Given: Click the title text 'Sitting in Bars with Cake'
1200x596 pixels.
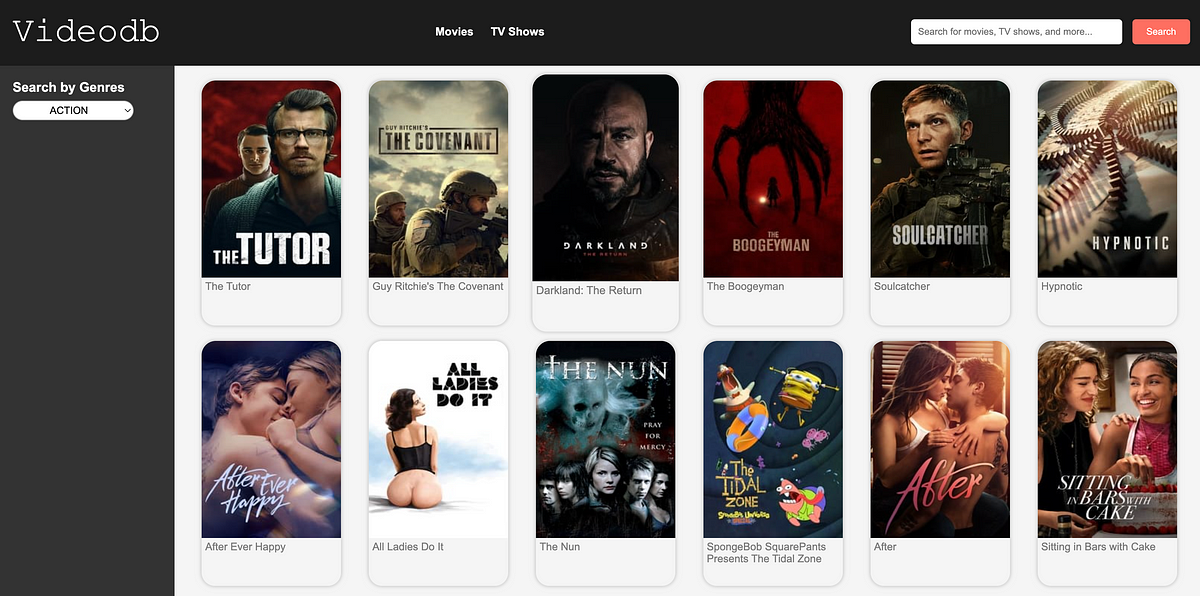Looking at the screenshot, I should [x=1098, y=547].
